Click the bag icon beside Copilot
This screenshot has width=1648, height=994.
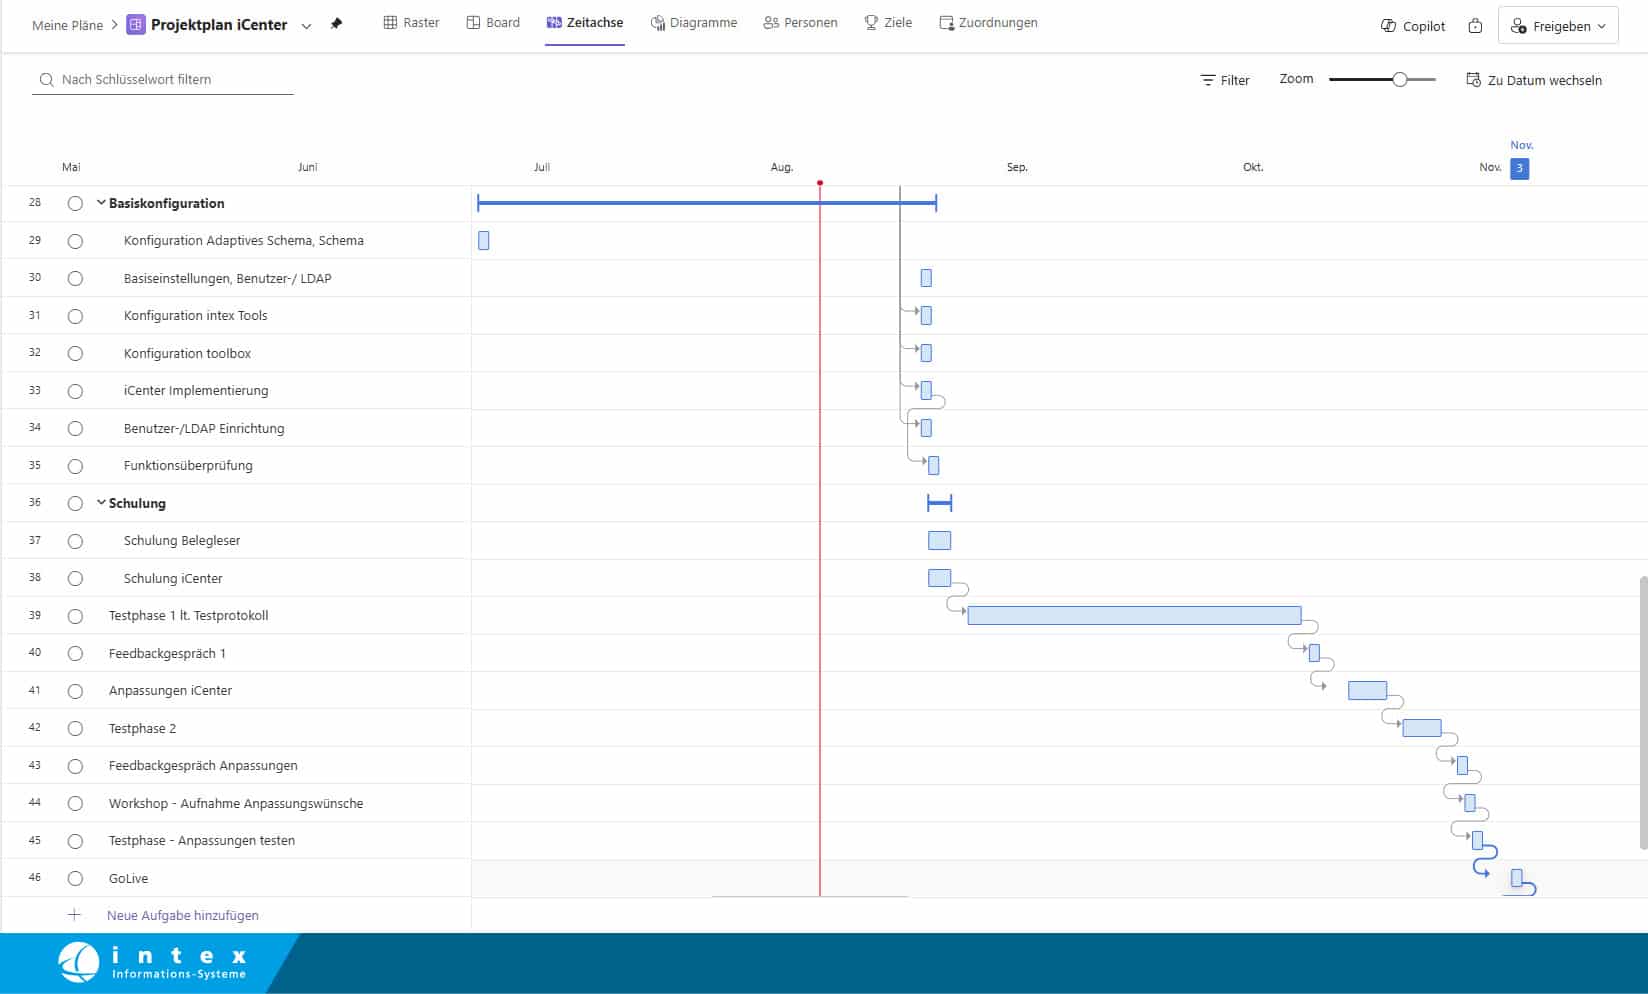[x=1475, y=26]
